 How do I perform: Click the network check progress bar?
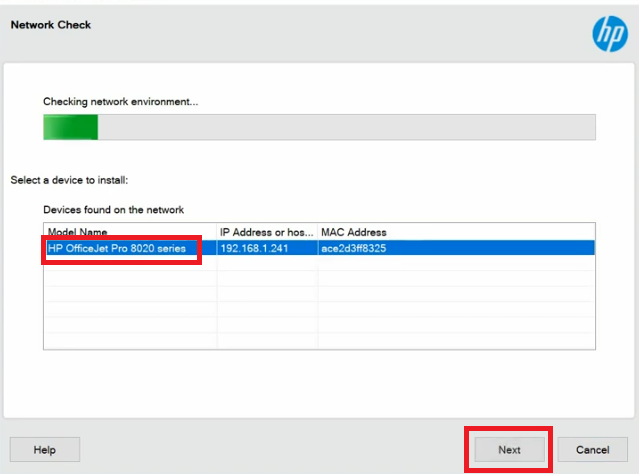pos(320,127)
